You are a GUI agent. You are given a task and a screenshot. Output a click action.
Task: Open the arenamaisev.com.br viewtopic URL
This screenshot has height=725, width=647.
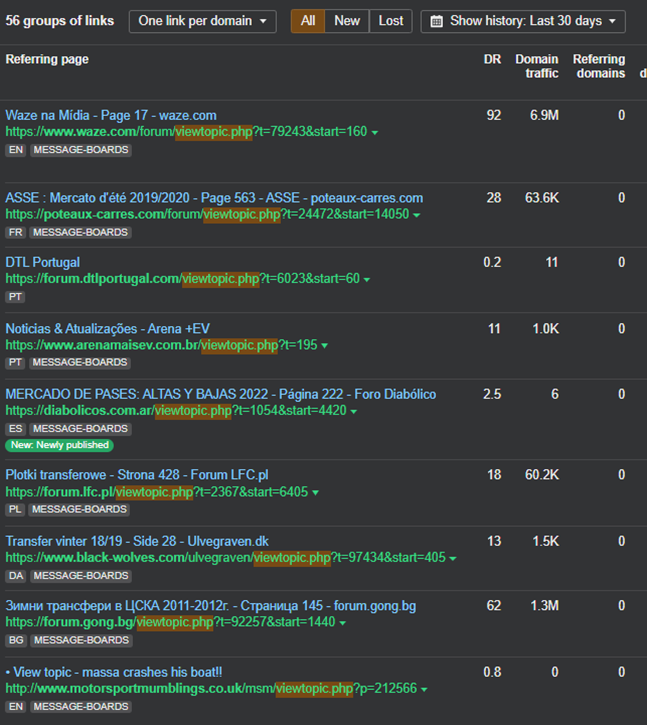pos(161,345)
